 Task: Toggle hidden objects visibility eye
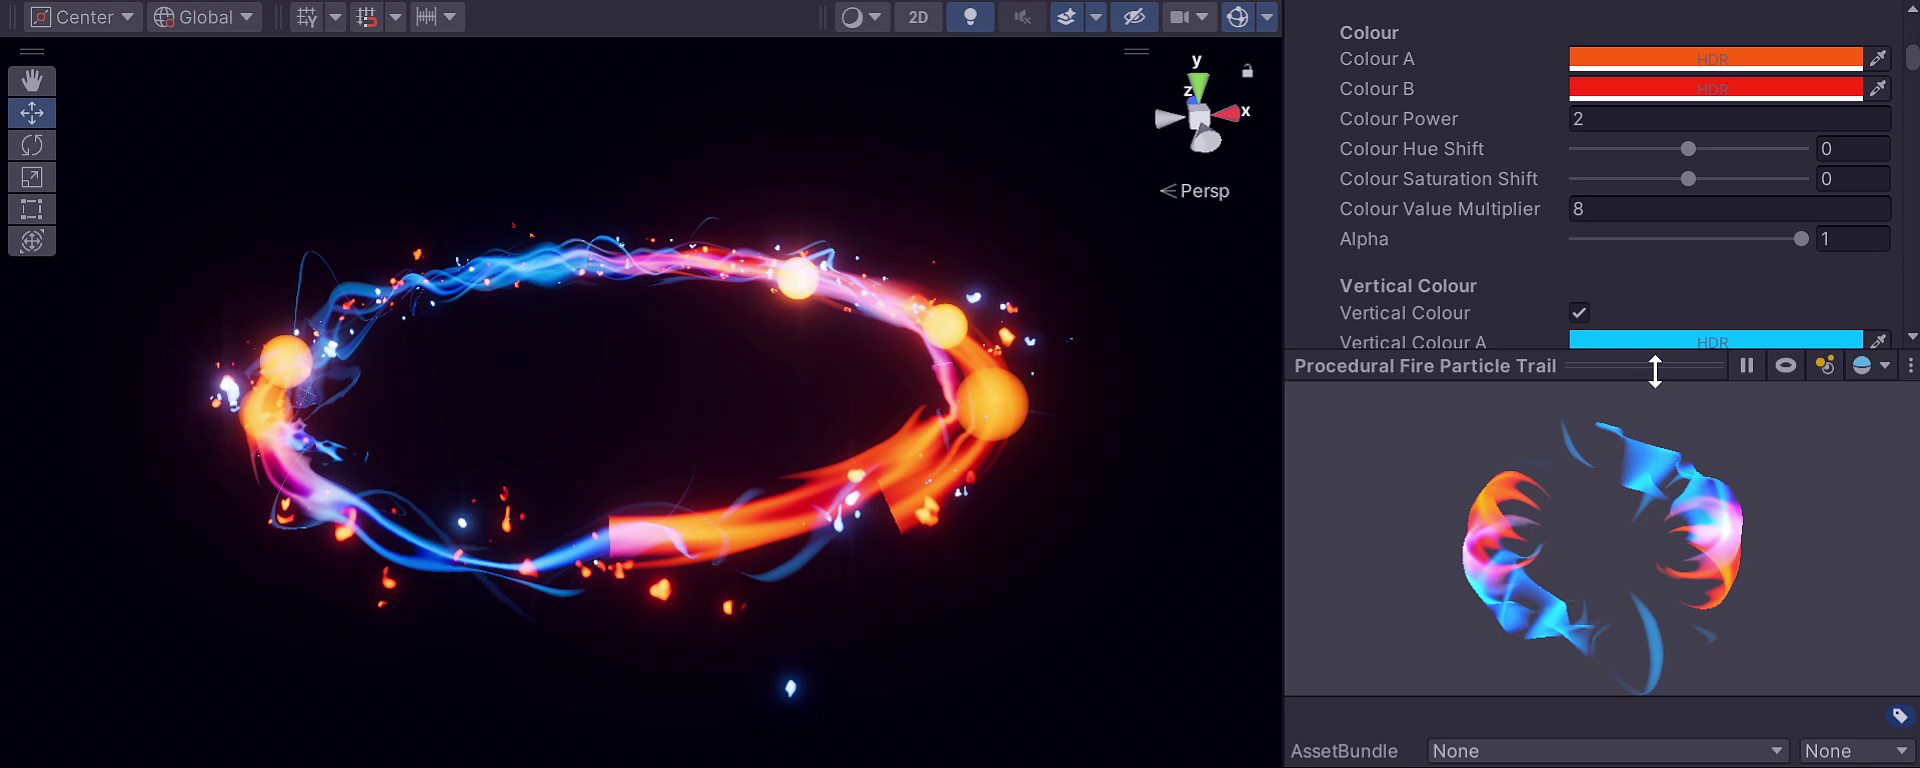coord(1134,17)
